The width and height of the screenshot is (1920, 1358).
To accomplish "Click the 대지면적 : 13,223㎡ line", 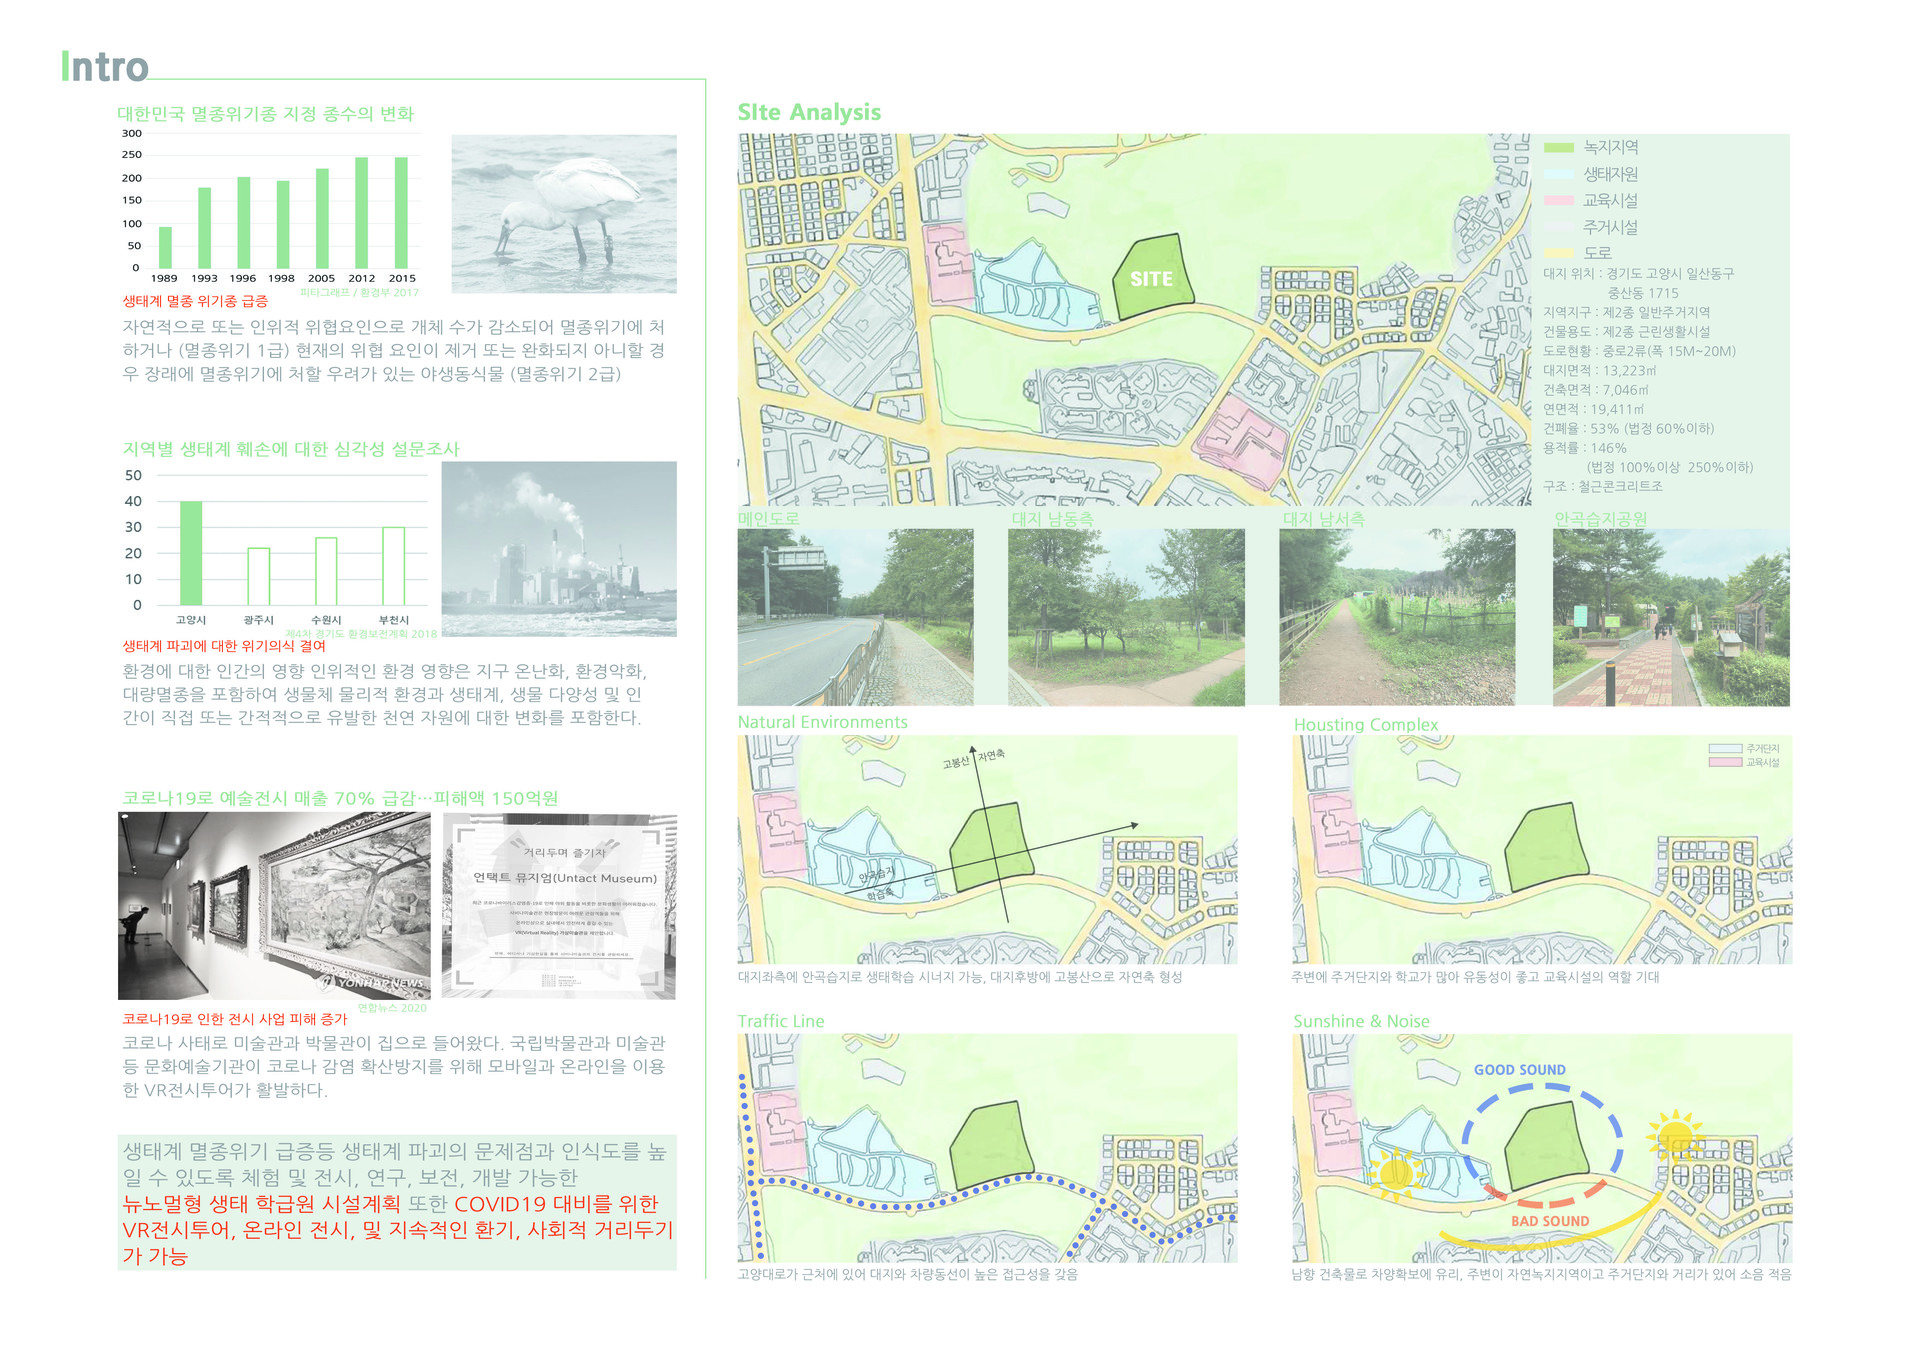I will pyautogui.click(x=1599, y=370).
